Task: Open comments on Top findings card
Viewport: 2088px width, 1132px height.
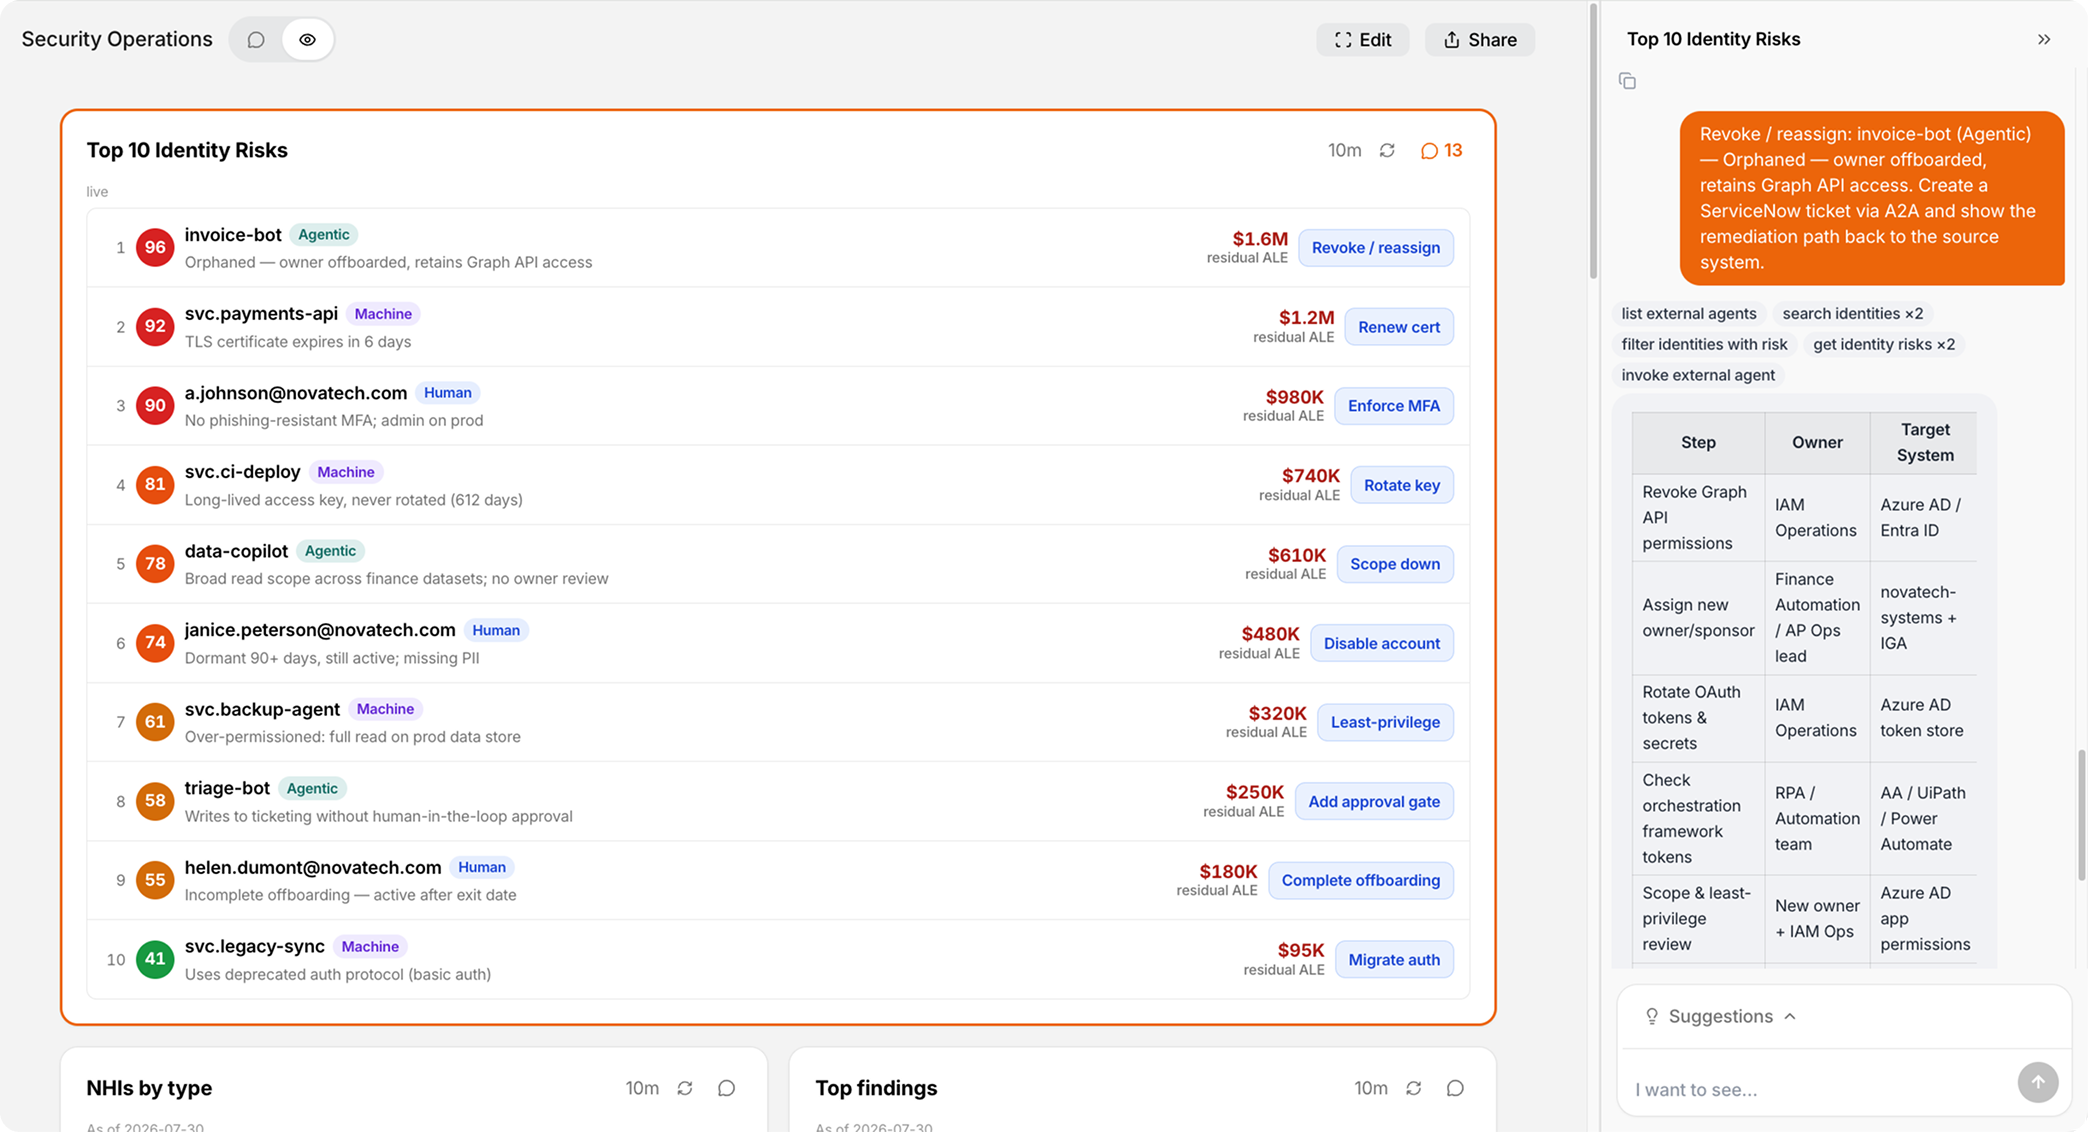Action: 1456,1088
